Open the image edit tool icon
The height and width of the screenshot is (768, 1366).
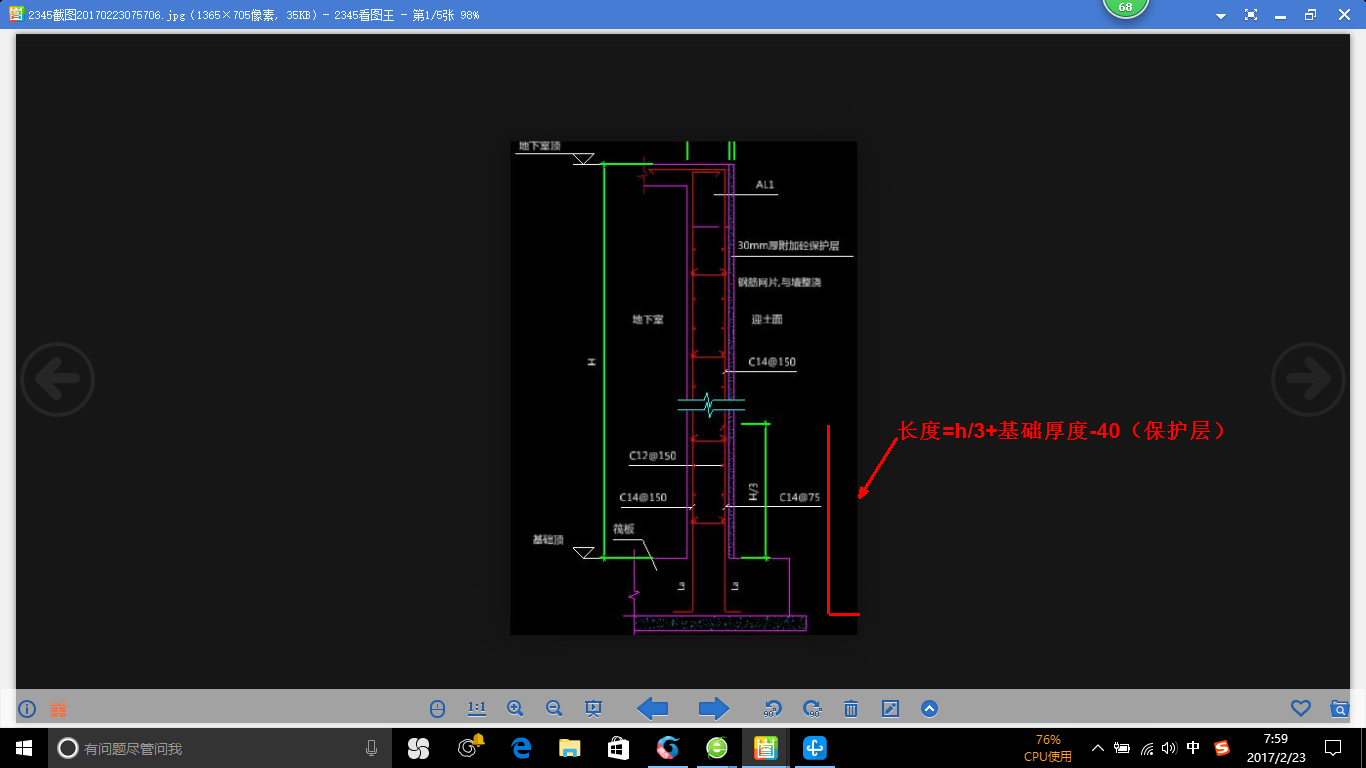pyautogui.click(x=890, y=709)
